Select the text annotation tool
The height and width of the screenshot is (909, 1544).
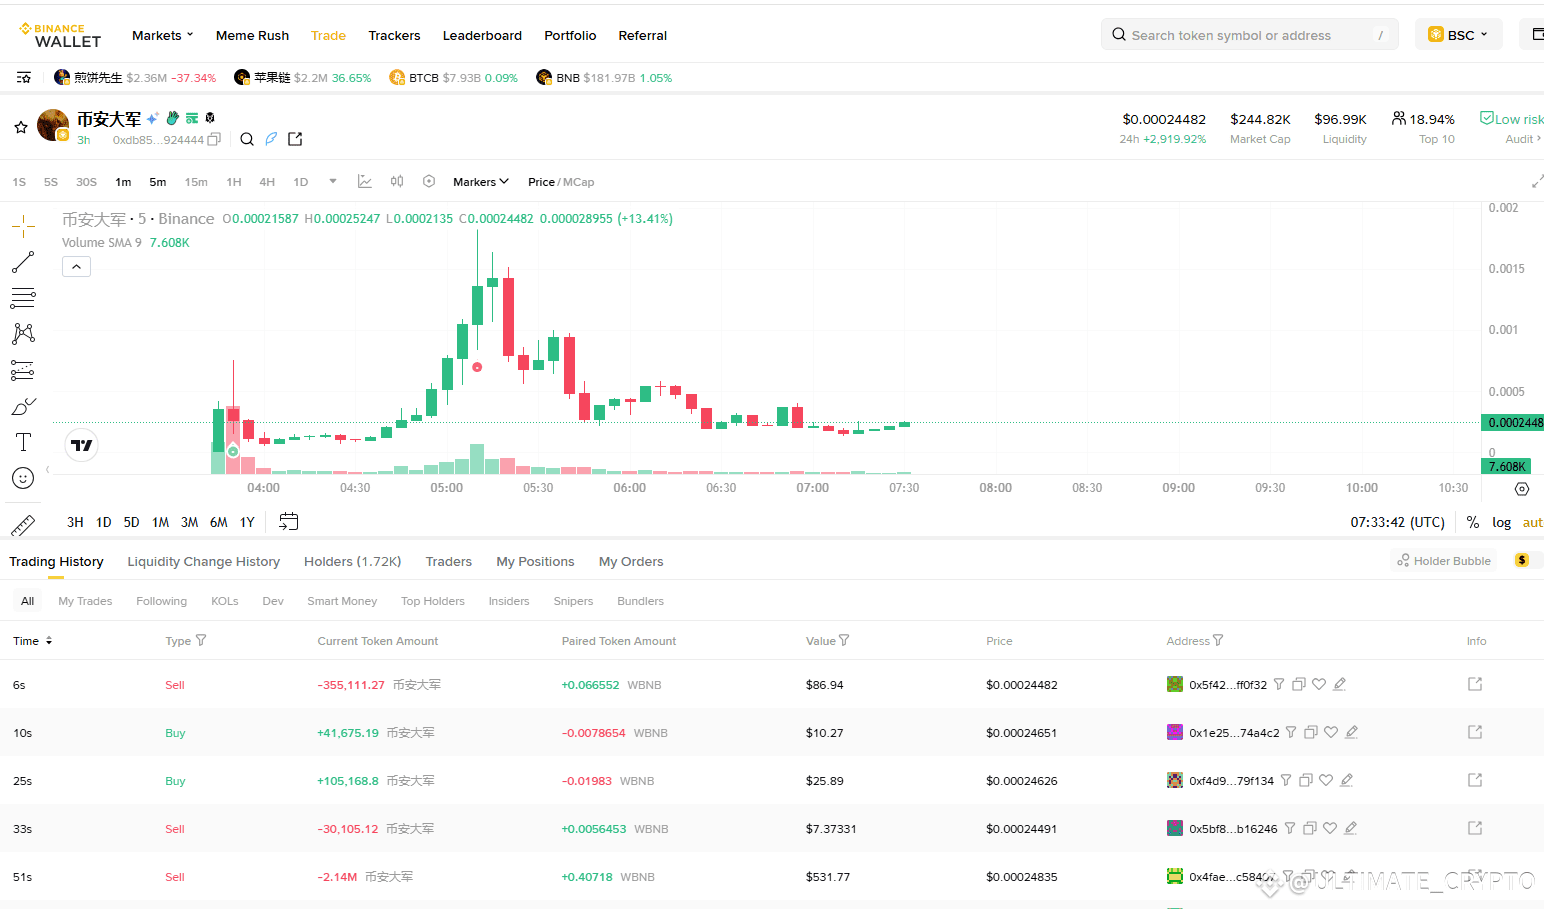click(23, 442)
